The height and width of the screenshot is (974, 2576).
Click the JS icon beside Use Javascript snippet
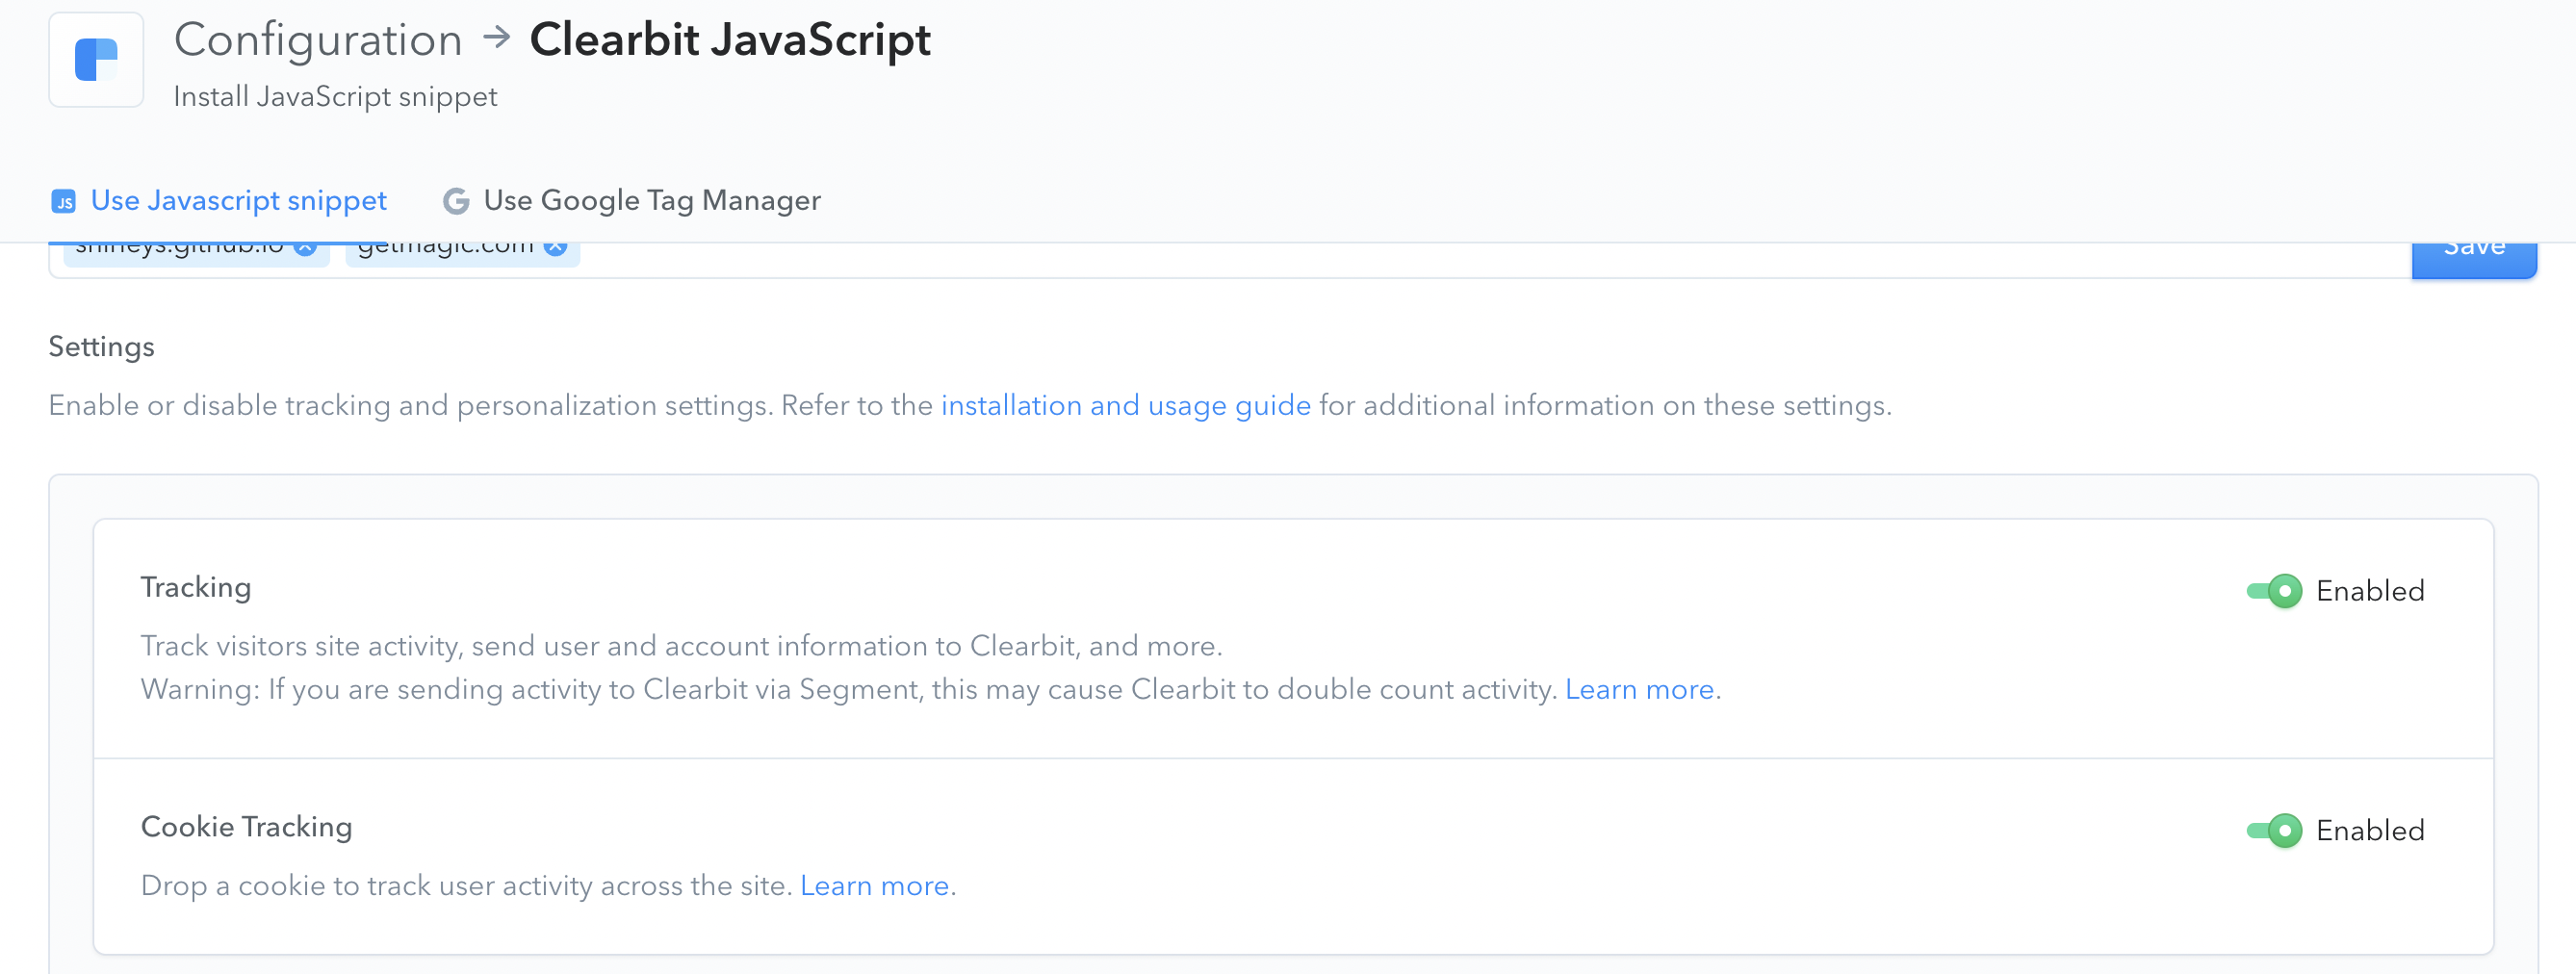click(x=64, y=202)
